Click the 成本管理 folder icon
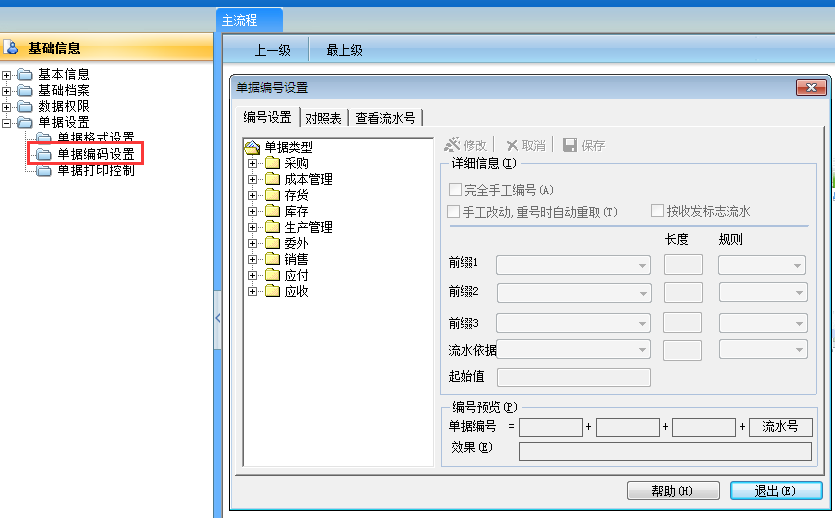The image size is (835, 518). click(272, 179)
